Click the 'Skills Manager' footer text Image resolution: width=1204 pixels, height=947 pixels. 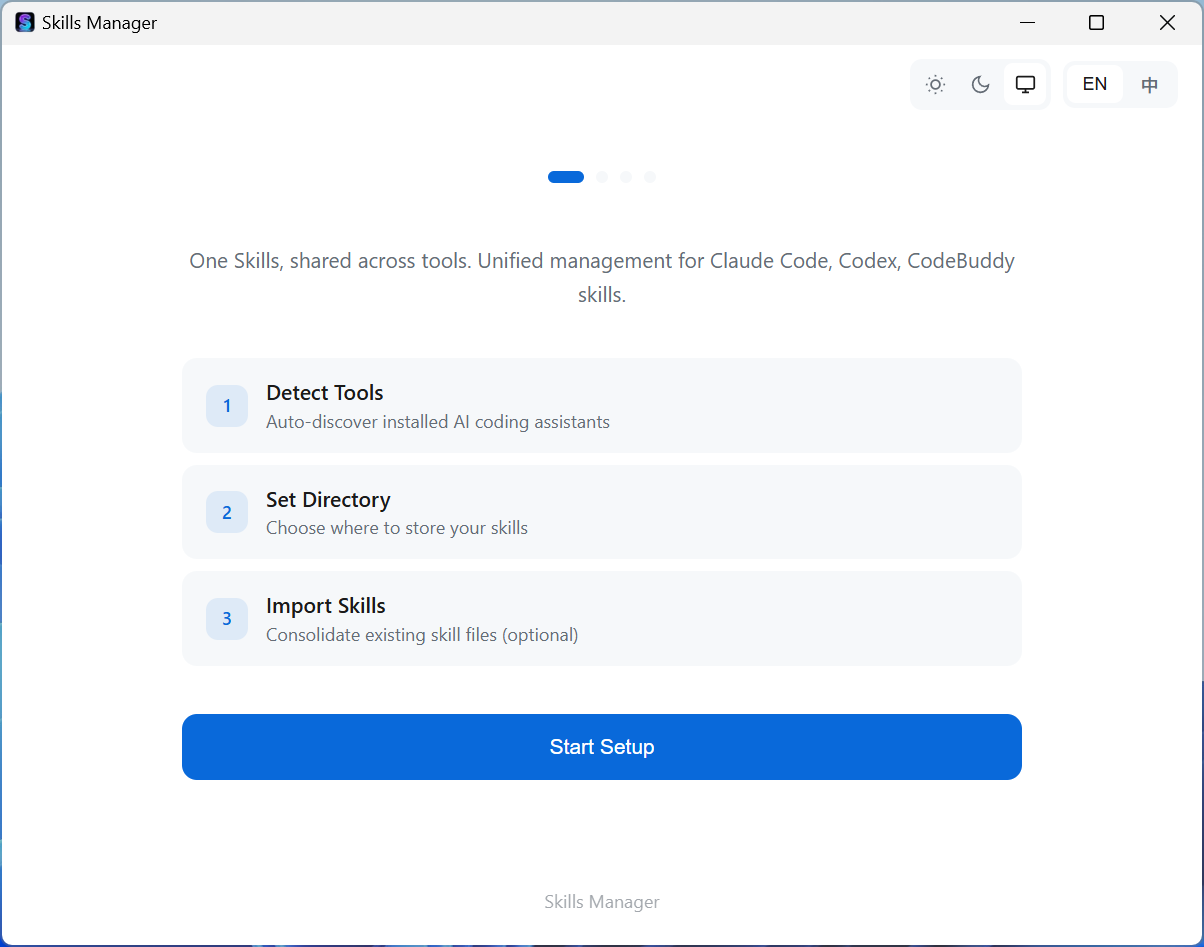point(602,902)
